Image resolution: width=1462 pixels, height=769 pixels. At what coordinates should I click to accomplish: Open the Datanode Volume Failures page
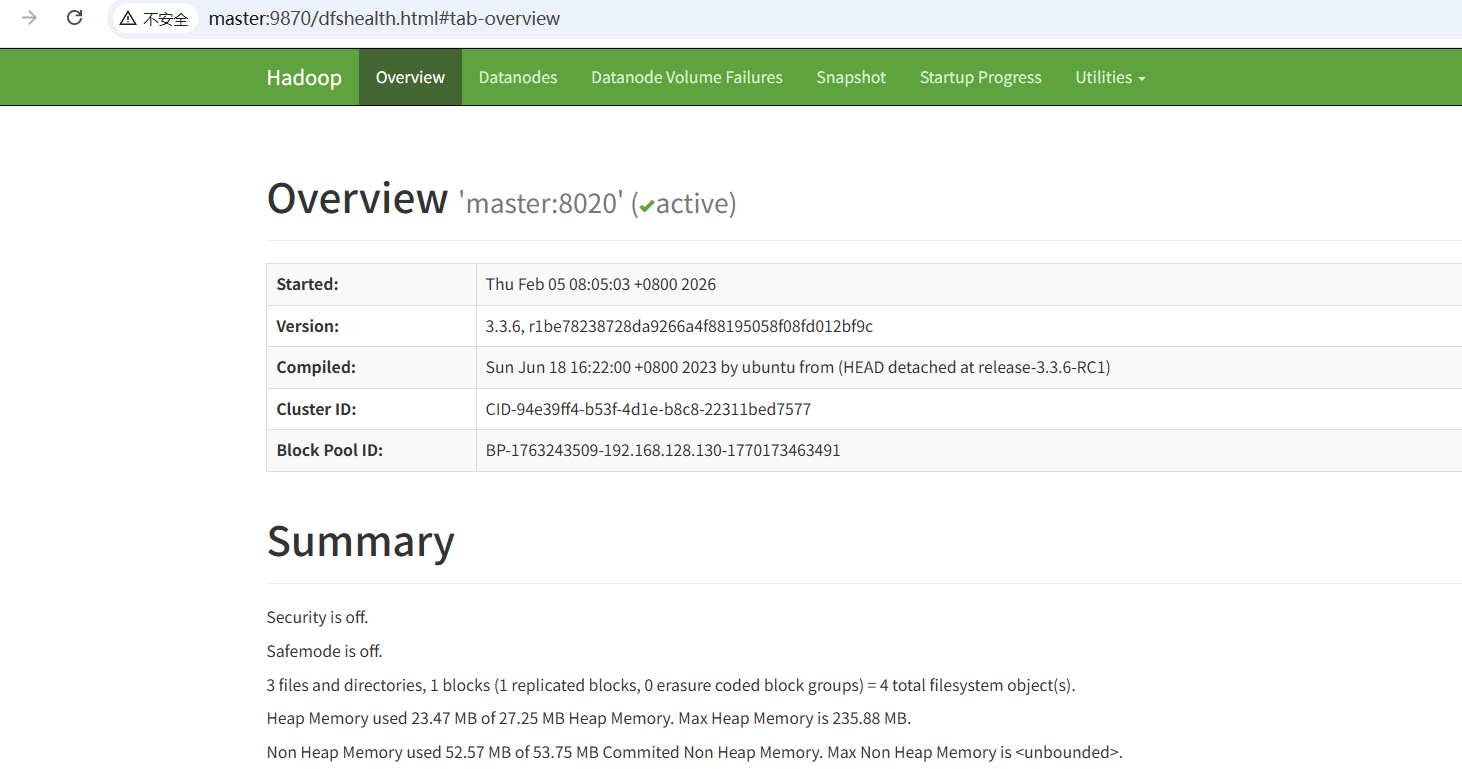[x=686, y=76]
